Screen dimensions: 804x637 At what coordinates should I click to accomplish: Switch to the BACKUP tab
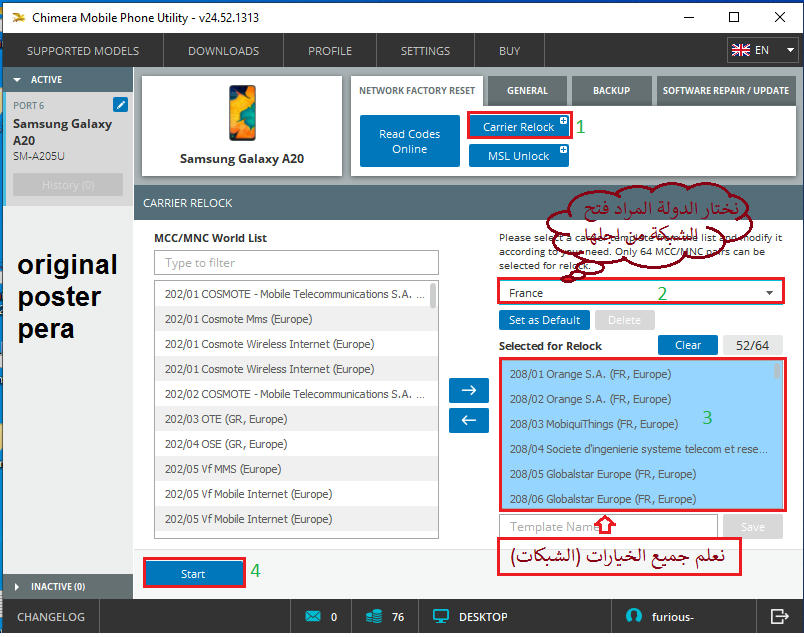pyautogui.click(x=611, y=90)
